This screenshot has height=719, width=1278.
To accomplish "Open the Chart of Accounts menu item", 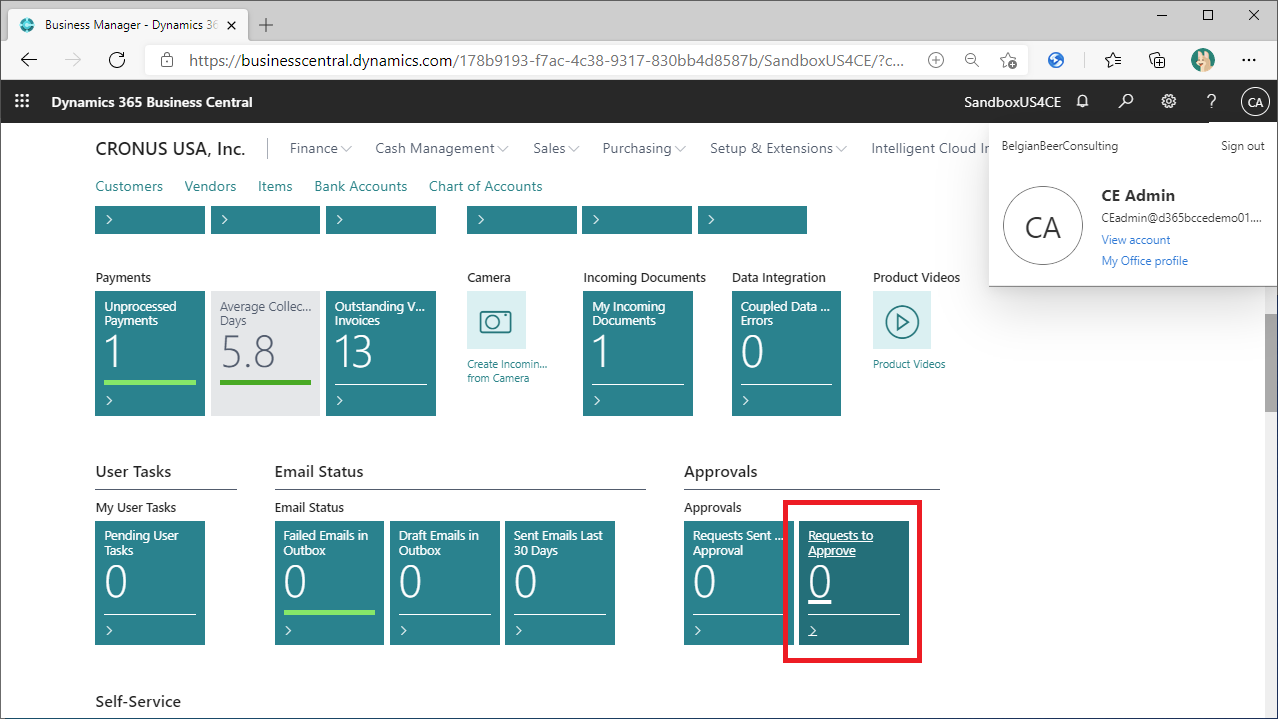I will coord(485,186).
